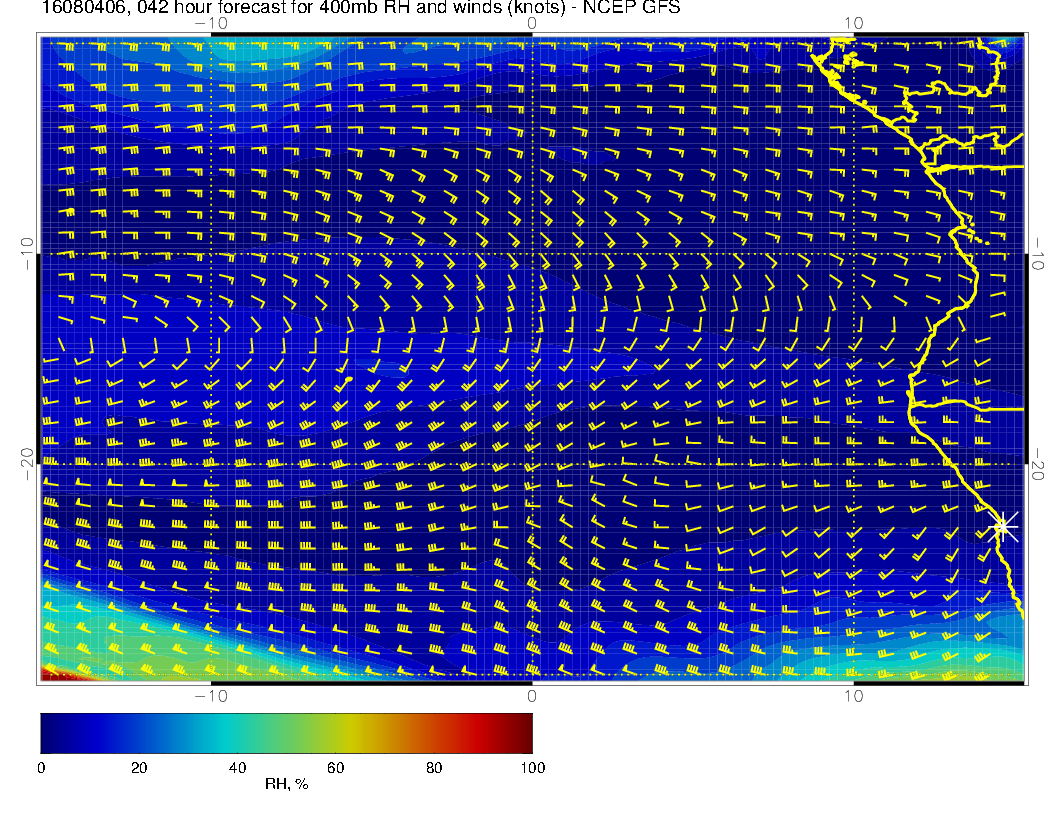This screenshot has width=1056, height=816.
Task: Click the "RH, %" colorbar label
Action: (x=286, y=785)
